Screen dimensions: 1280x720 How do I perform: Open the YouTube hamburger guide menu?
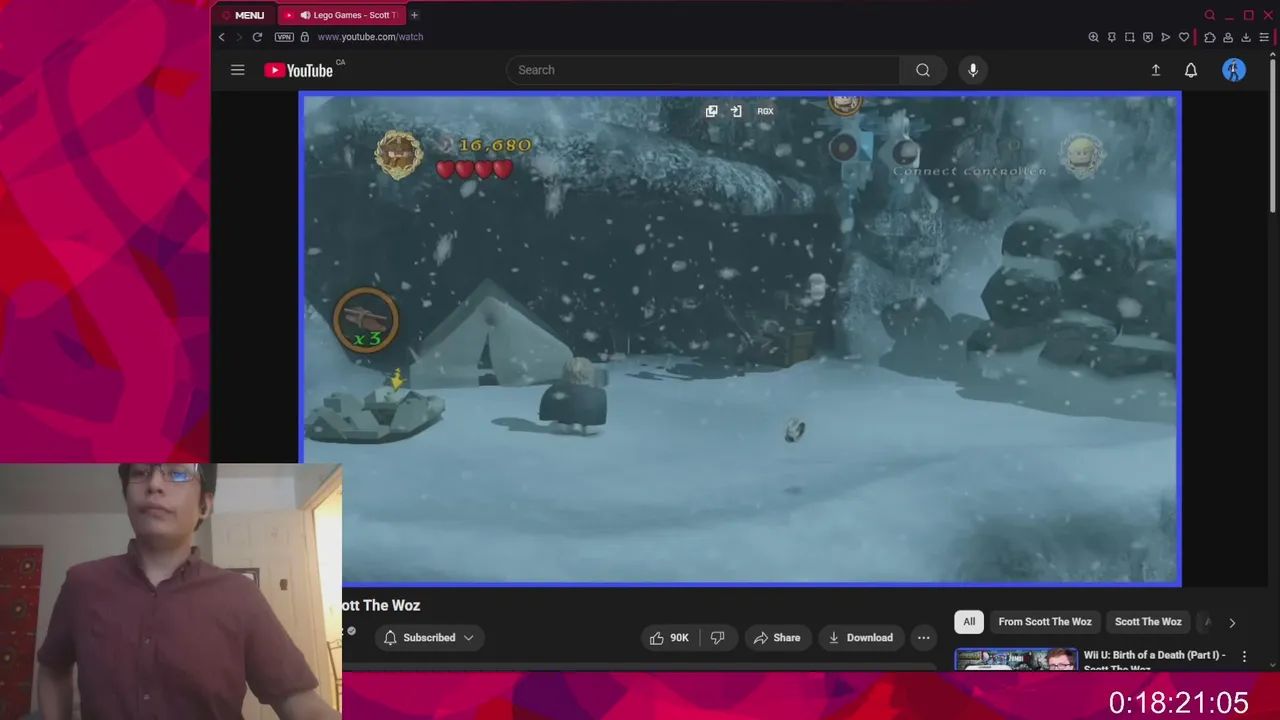coord(237,70)
